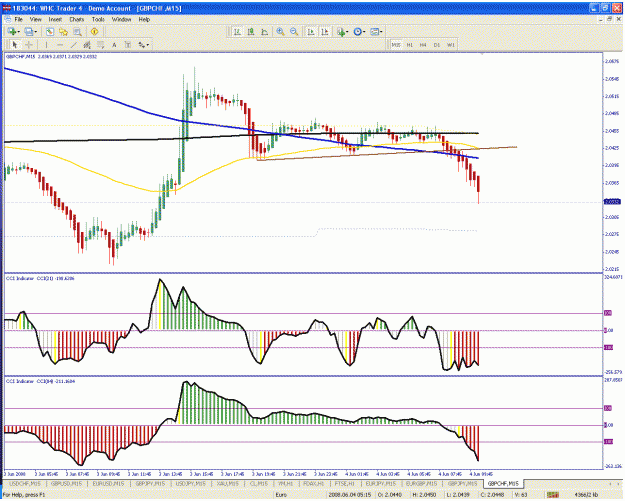Select the equidistant channel tool

click(x=87, y=45)
